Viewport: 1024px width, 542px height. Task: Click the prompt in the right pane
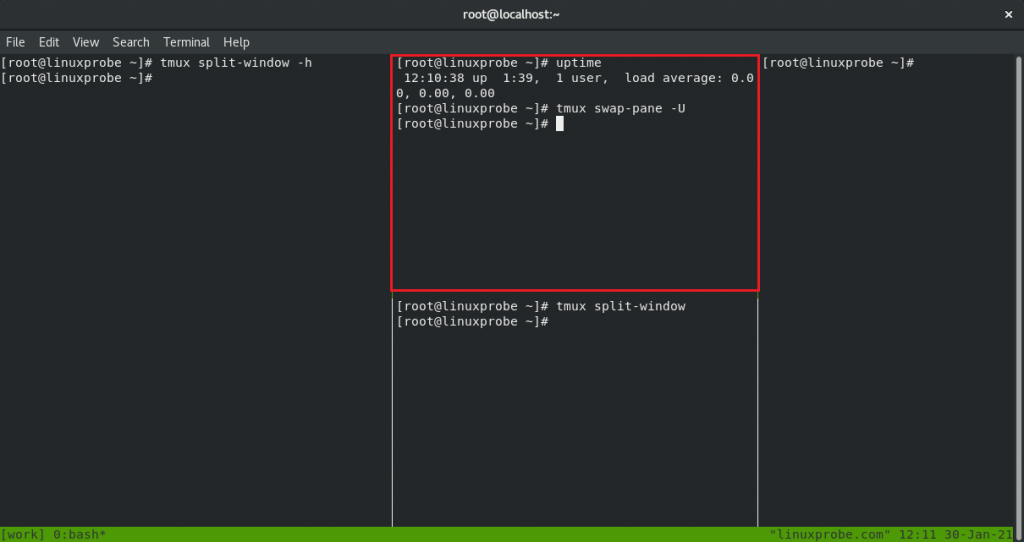pyautogui.click(x=838, y=63)
